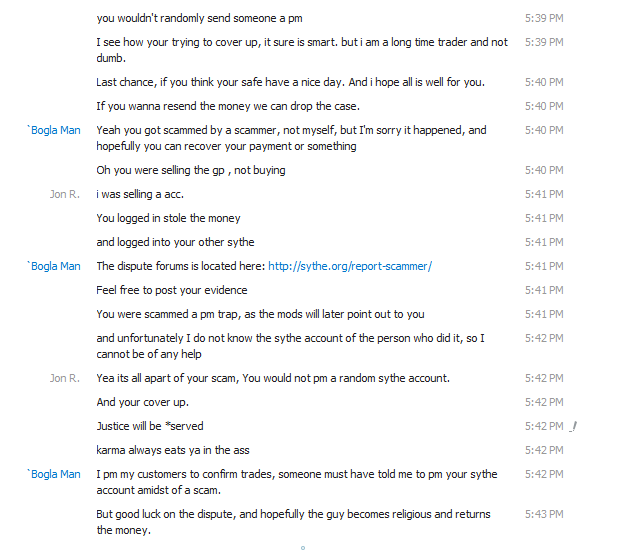Open the sythe.org report-scammer link

pyautogui.click(x=349, y=266)
